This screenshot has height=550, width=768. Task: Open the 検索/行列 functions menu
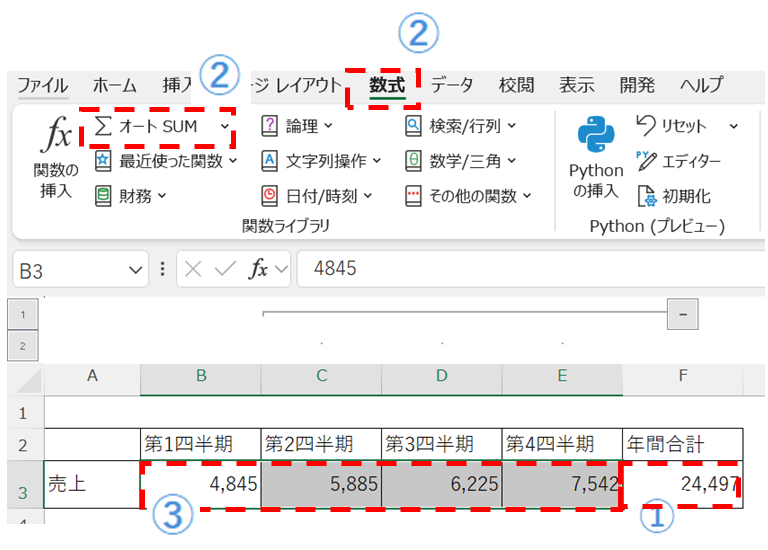(460, 126)
